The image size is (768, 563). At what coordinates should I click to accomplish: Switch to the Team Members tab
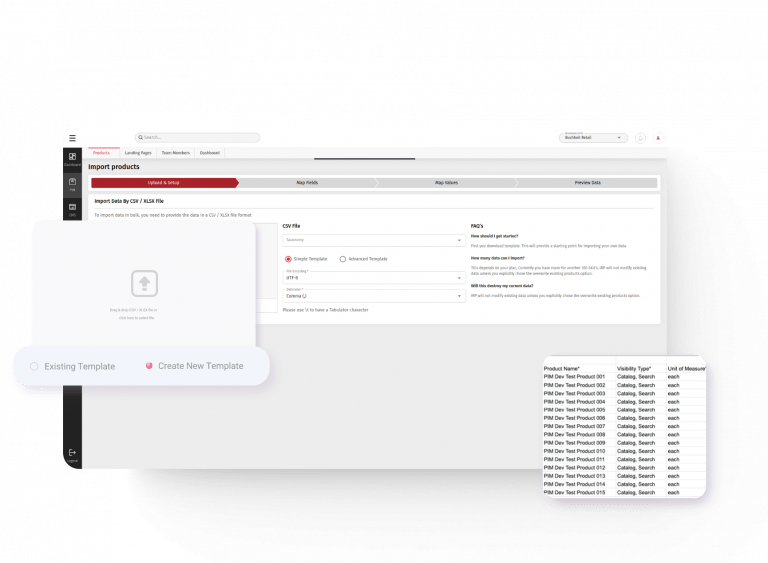[x=176, y=153]
